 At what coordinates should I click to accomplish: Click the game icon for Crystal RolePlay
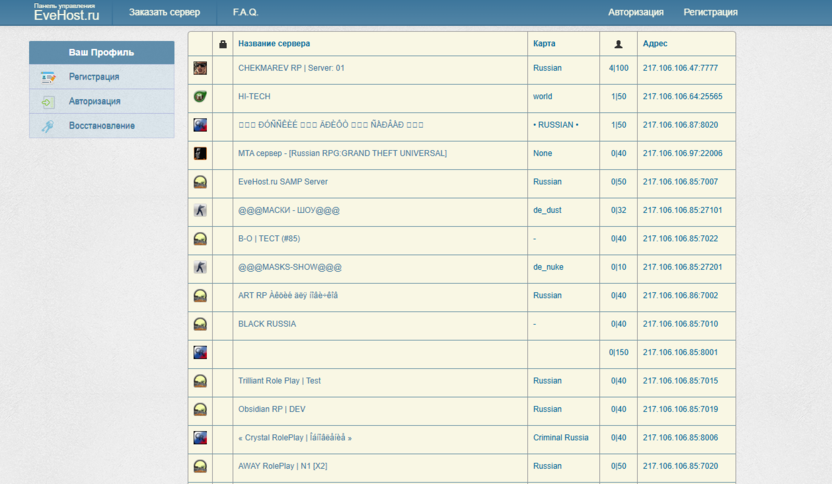point(200,438)
